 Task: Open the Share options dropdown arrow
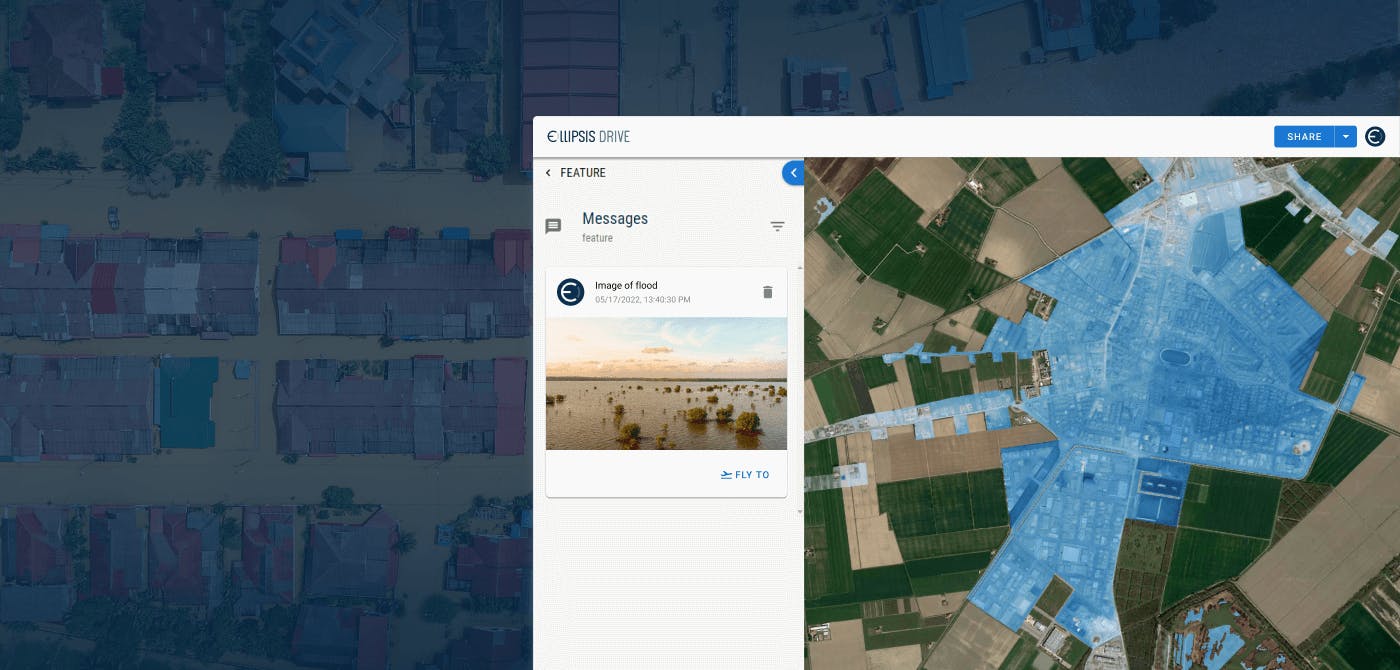point(1346,136)
